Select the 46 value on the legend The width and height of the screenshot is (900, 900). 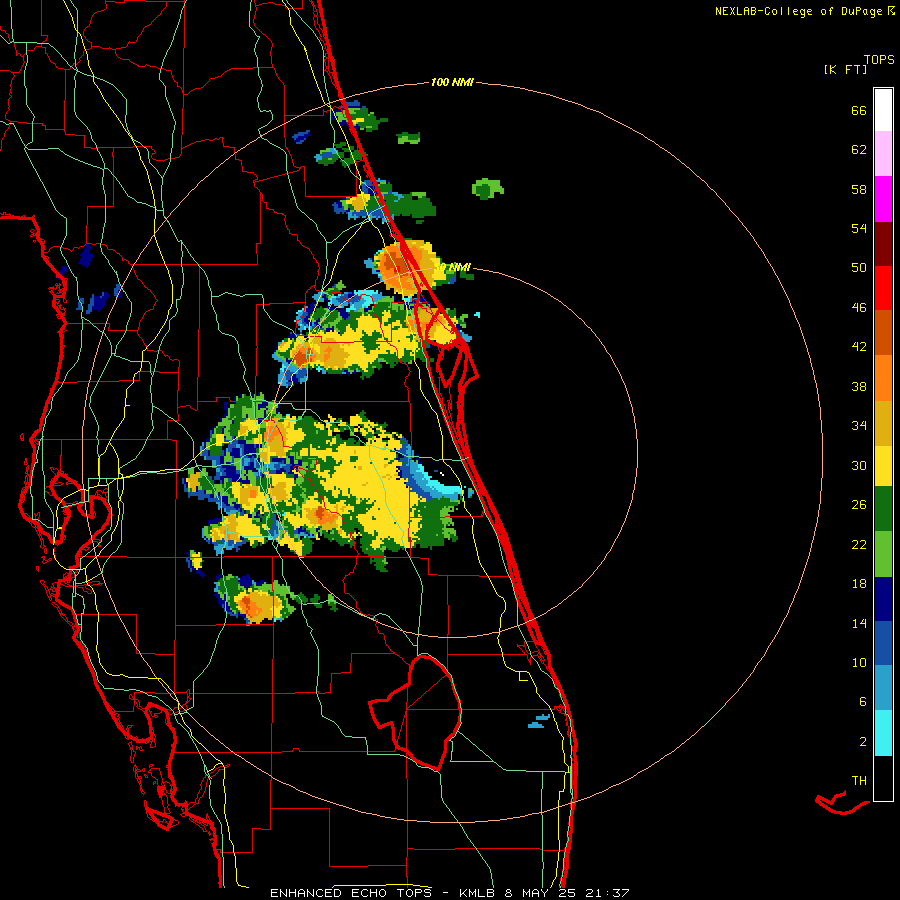pos(859,308)
